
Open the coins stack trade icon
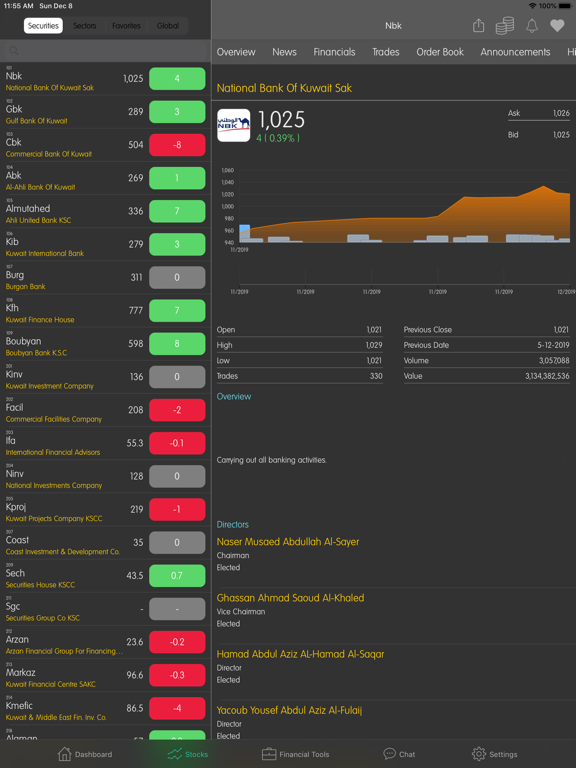pyautogui.click(x=504, y=25)
